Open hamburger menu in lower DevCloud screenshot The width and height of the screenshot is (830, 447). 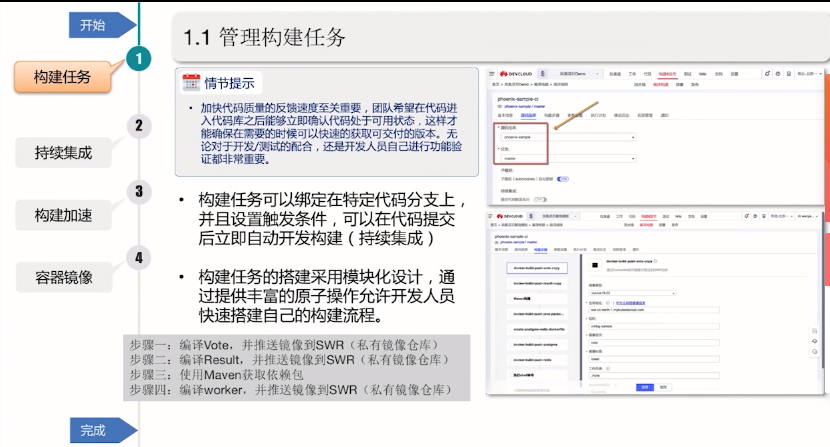(491, 216)
